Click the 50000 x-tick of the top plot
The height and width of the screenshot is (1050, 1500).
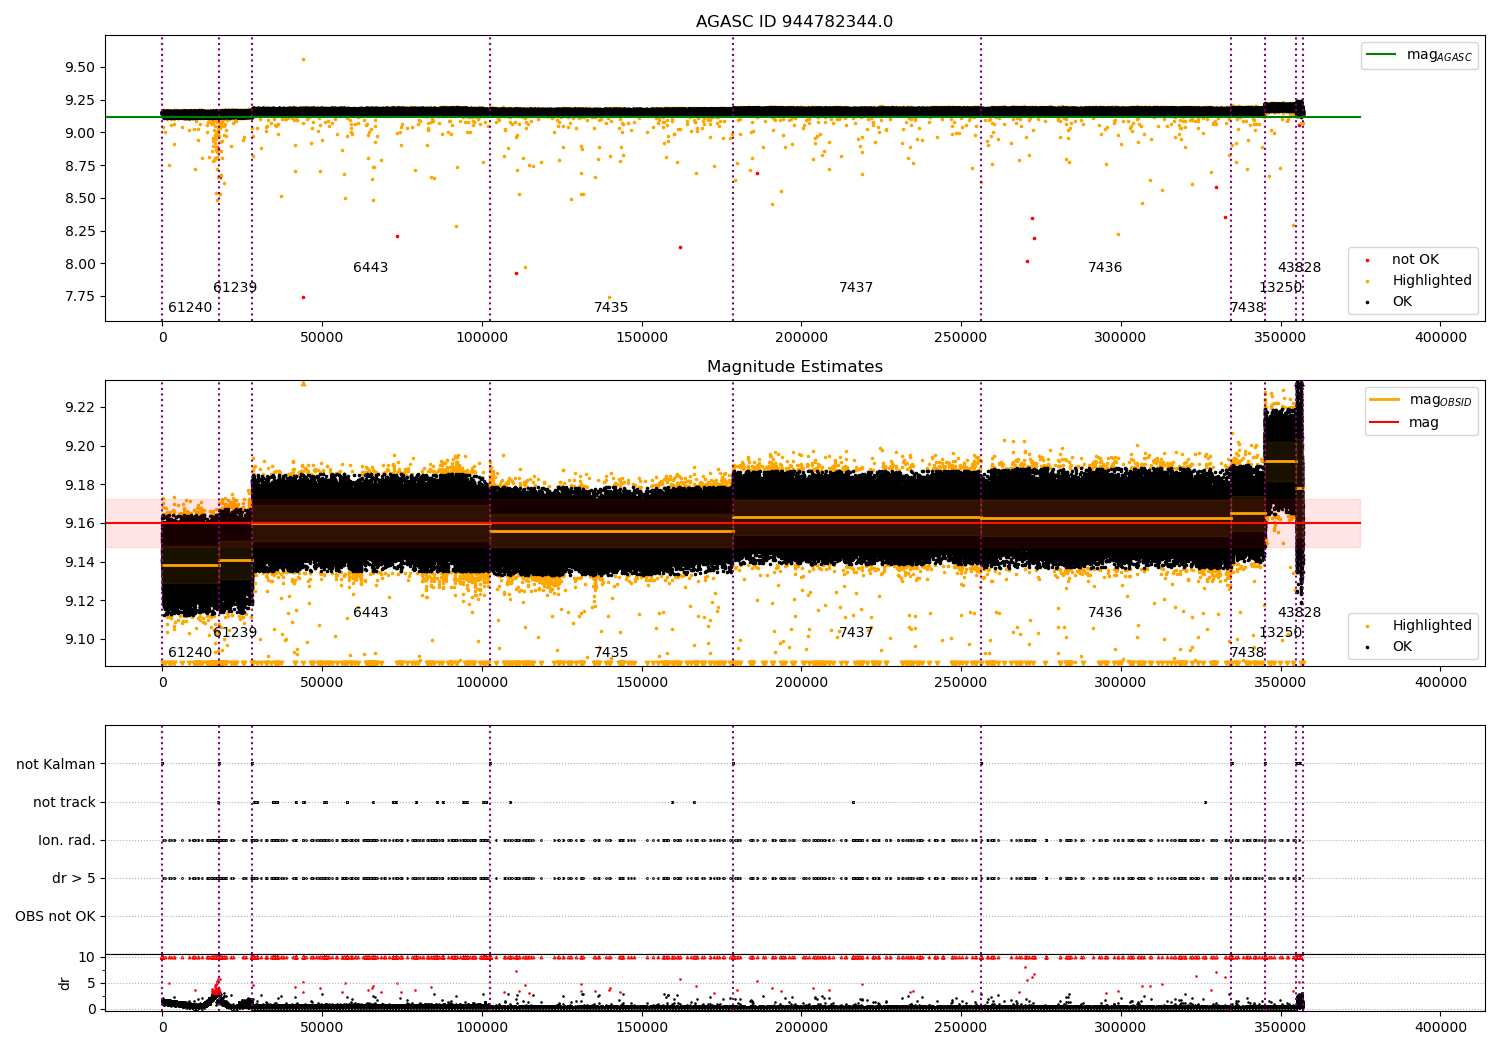(322, 338)
